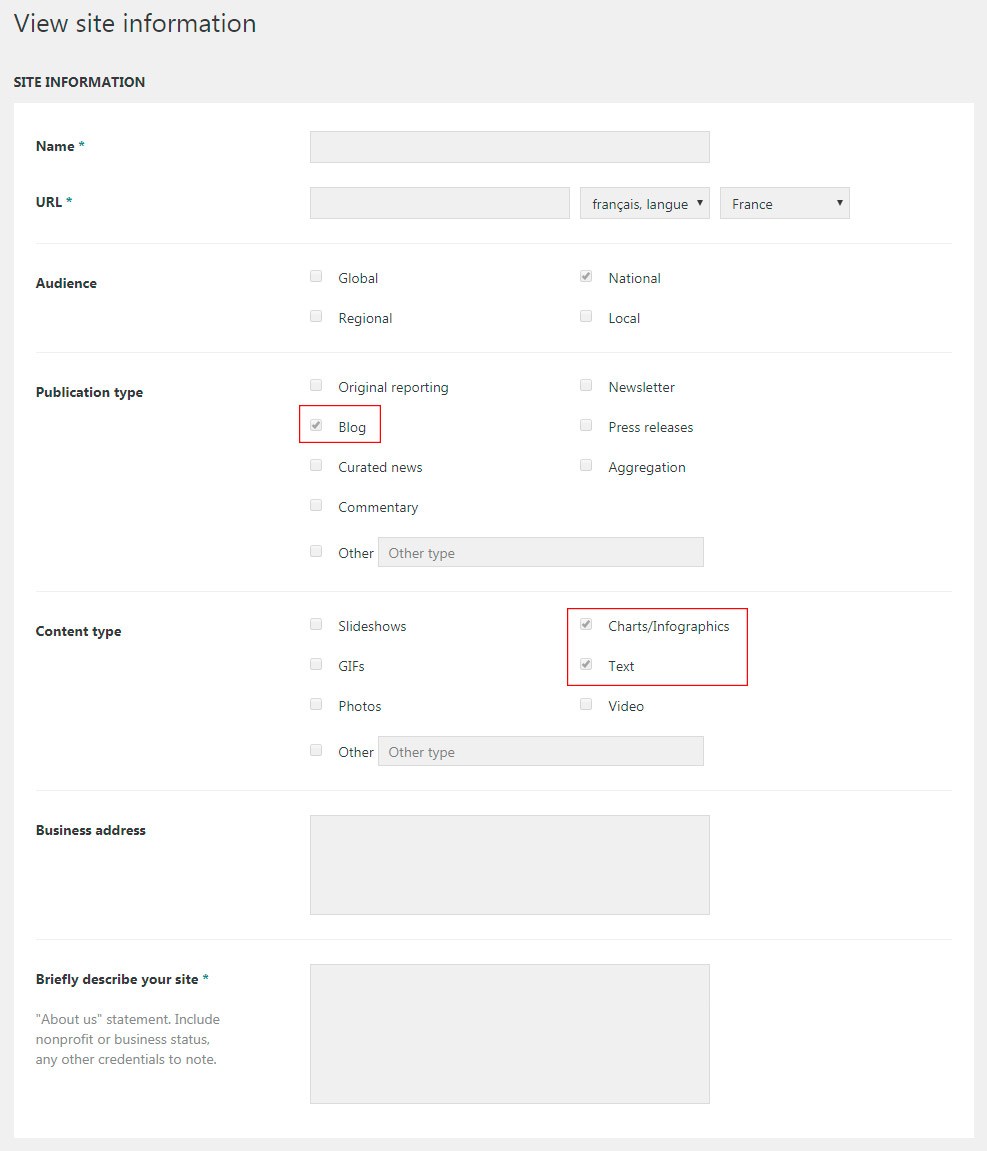Enable Curated news checkbox

point(316,465)
